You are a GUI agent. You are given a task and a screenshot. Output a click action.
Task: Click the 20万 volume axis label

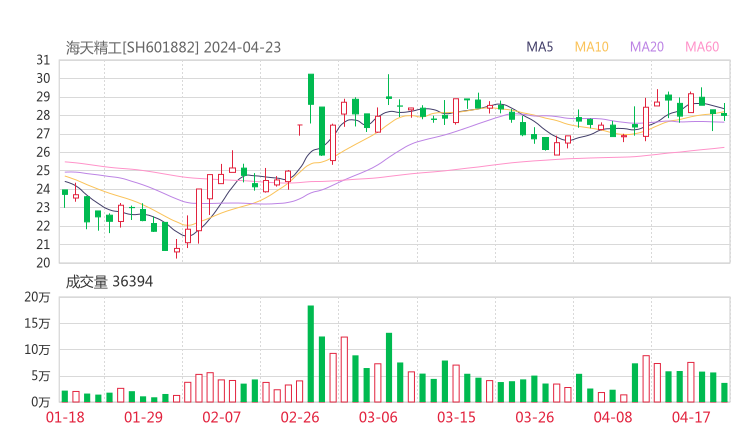click(x=37, y=297)
